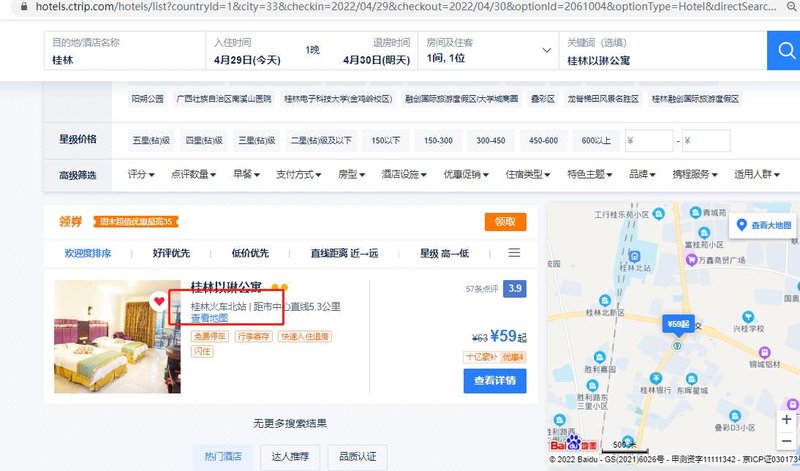
Task: Select the 450-600 price filter
Action: [x=543, y=140]
